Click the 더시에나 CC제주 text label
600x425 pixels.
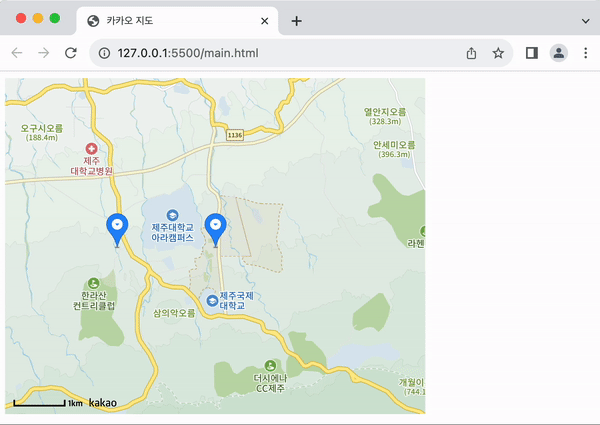click(x=270, y=383)
